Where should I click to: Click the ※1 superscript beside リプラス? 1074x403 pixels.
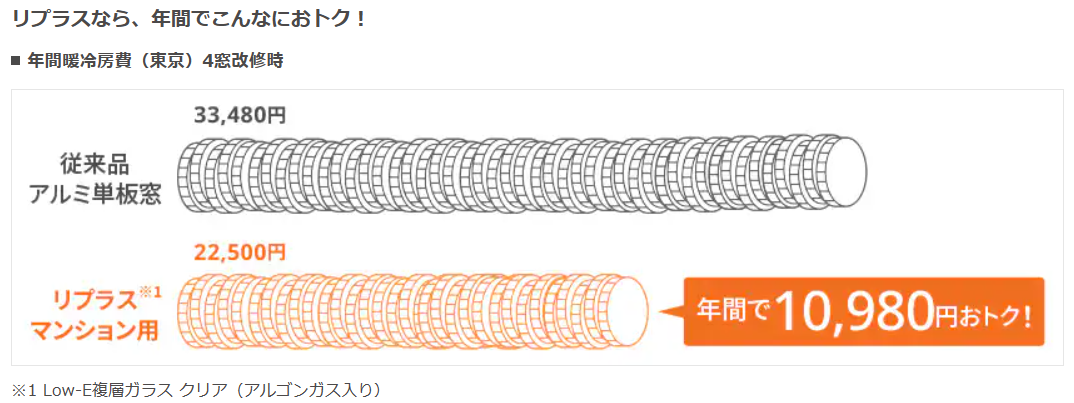tap(149, 291)
